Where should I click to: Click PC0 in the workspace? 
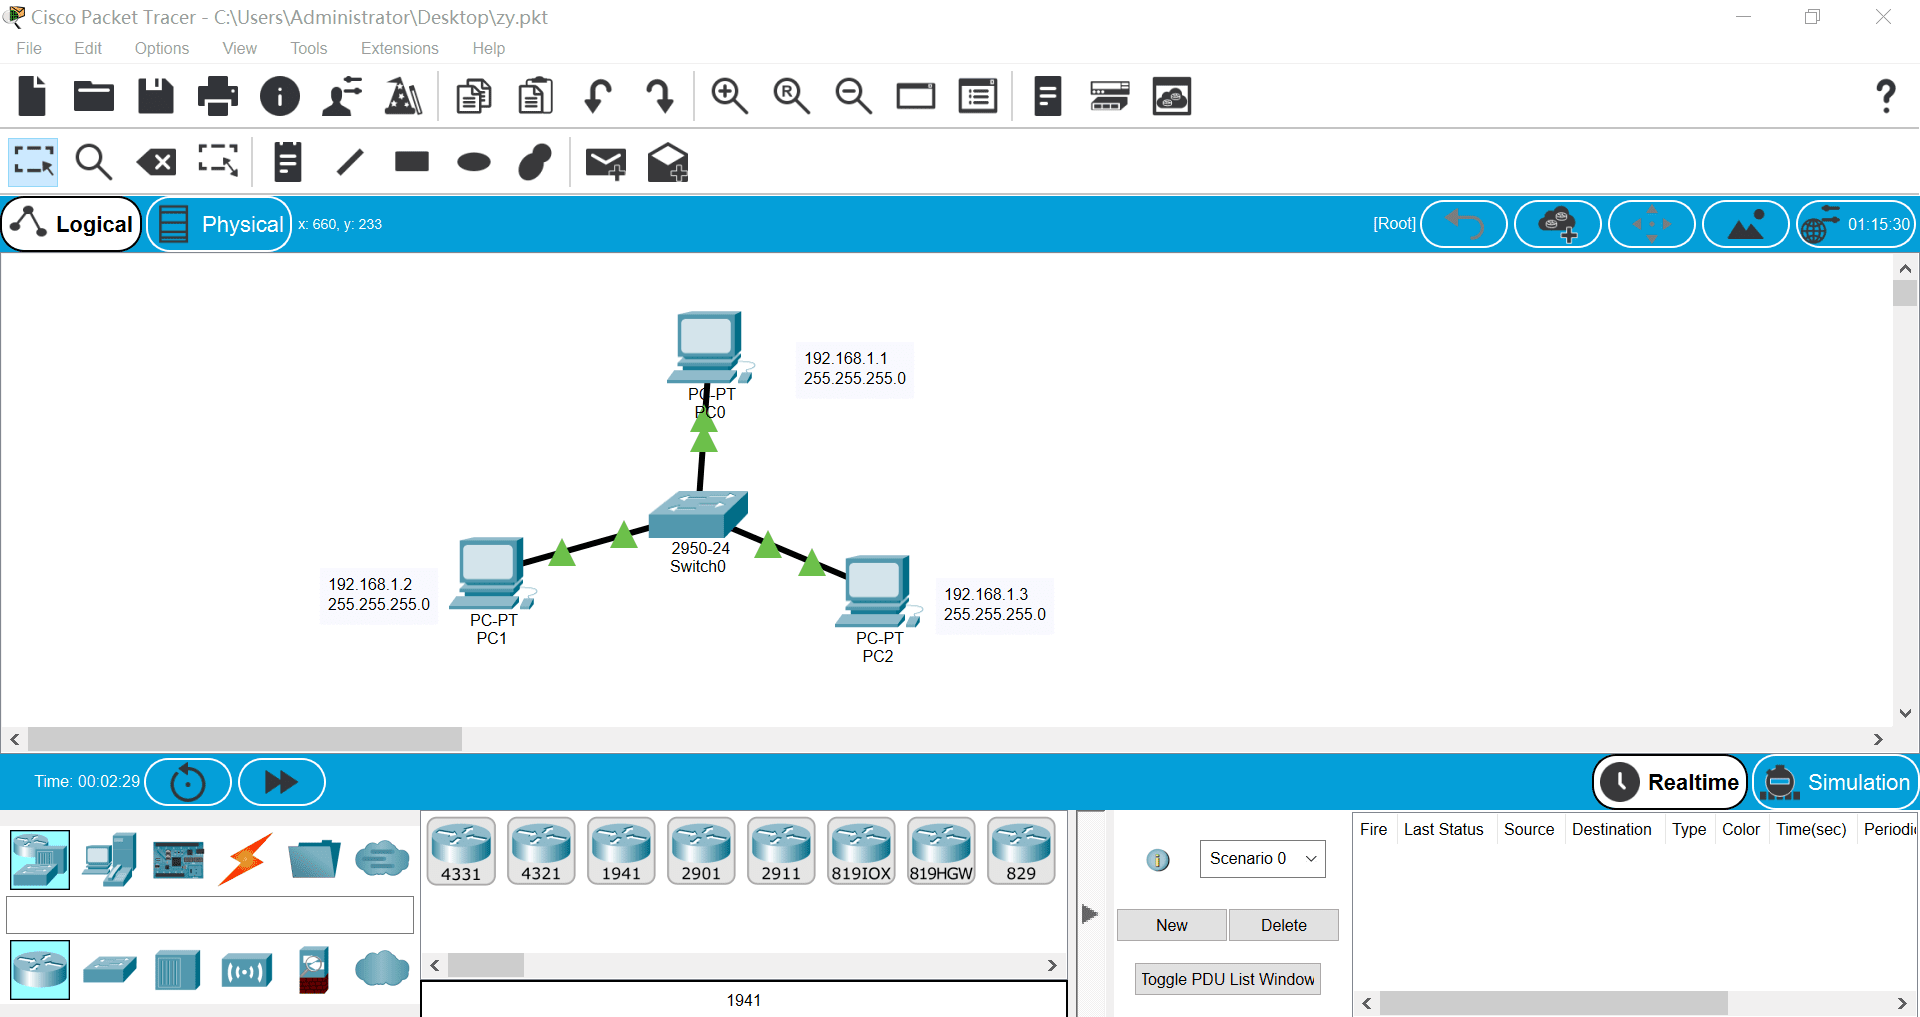709,347
